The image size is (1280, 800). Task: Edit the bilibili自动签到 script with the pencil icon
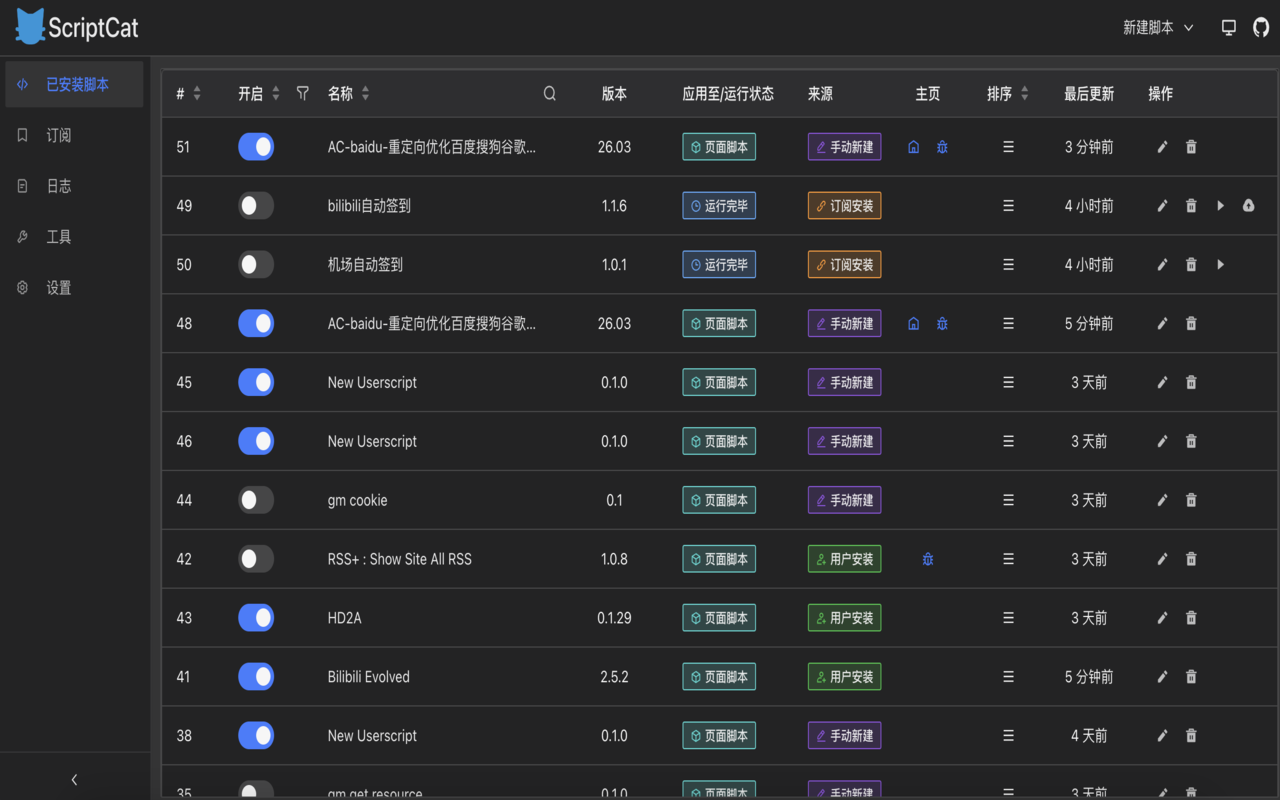click(1162, 205)
